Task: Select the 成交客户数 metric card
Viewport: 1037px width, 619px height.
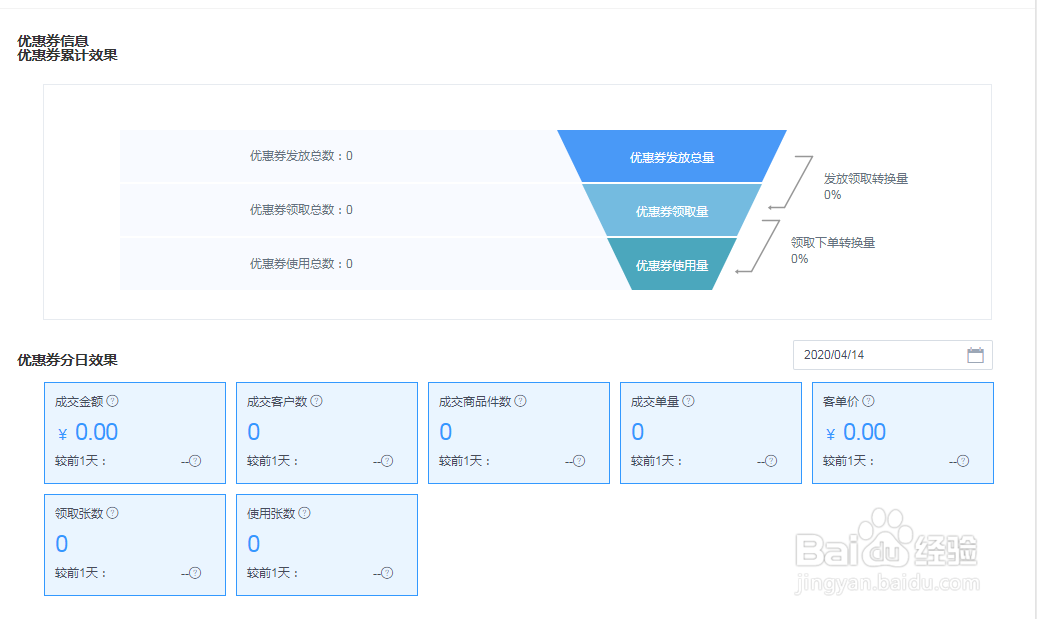Action: point(327,433)
